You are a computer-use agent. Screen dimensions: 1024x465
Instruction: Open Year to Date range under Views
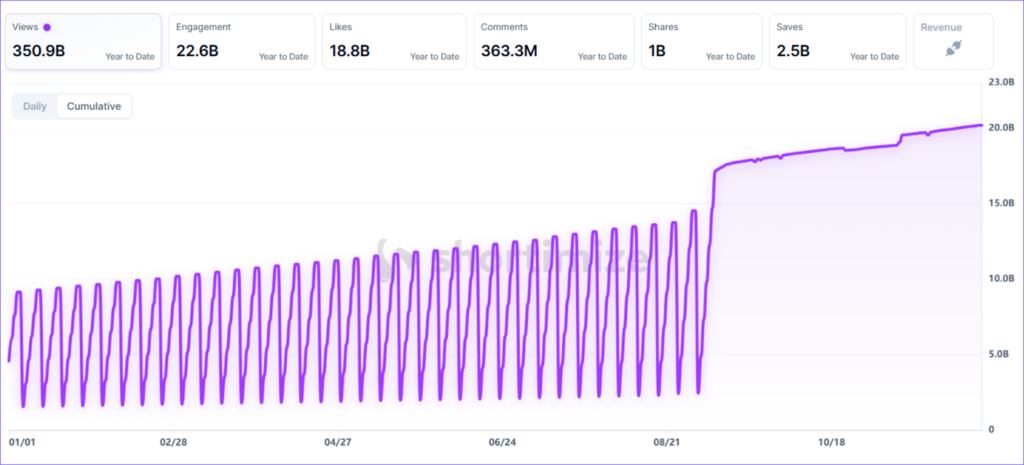coord(130,57)
